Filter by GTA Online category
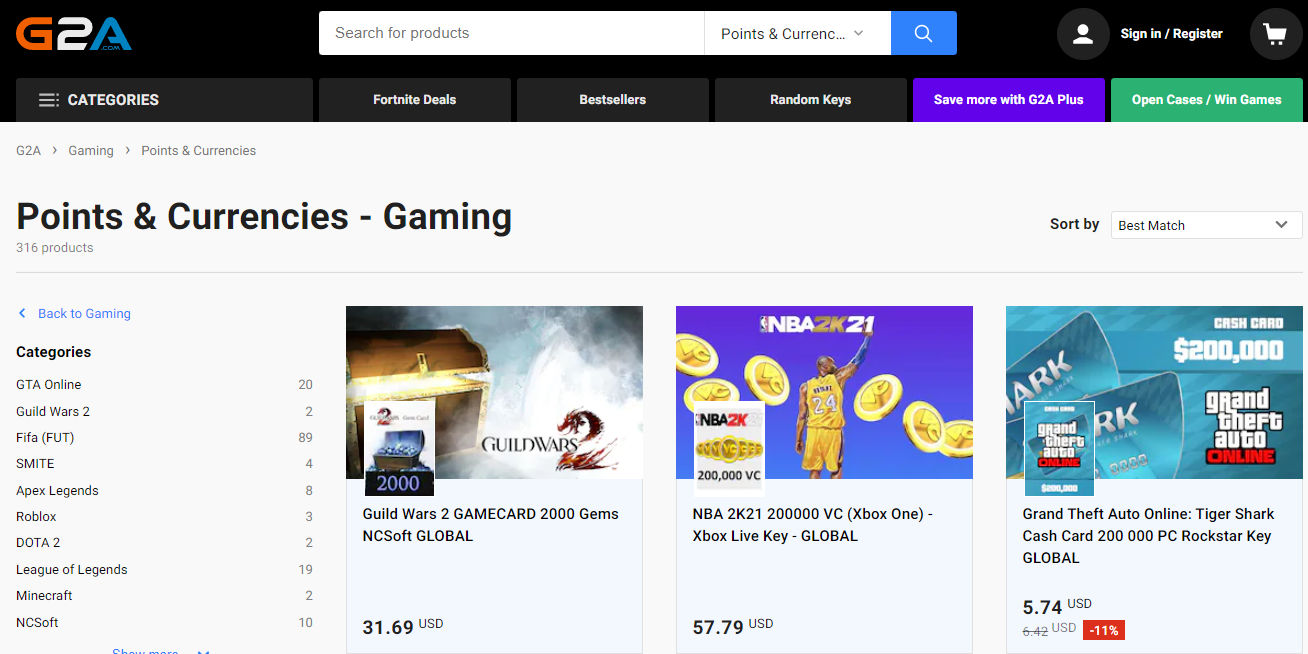1308x654 pixels. (164, 385)
